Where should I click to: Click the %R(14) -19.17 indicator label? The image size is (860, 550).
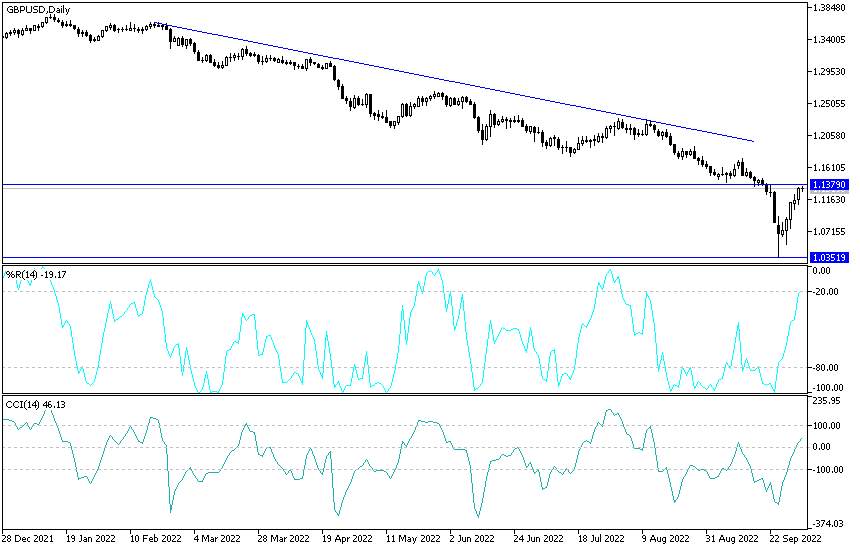click(36, 274)
